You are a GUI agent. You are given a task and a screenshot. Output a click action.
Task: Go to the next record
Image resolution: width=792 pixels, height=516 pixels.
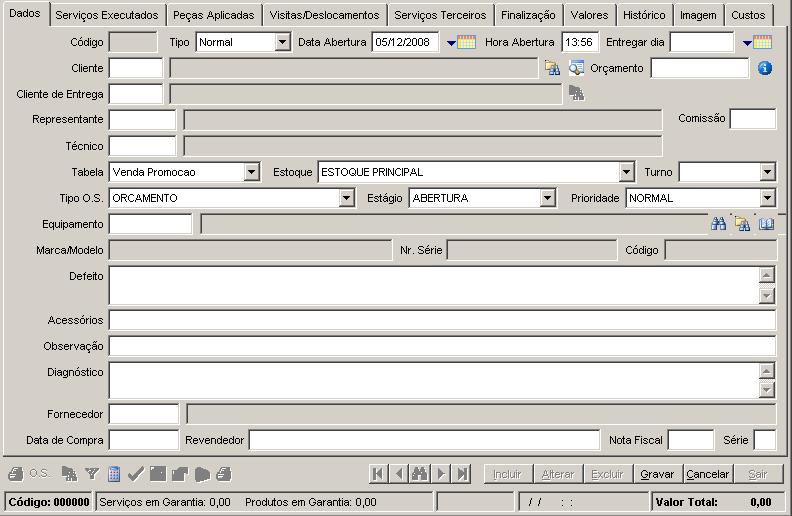tap(441, 474)
